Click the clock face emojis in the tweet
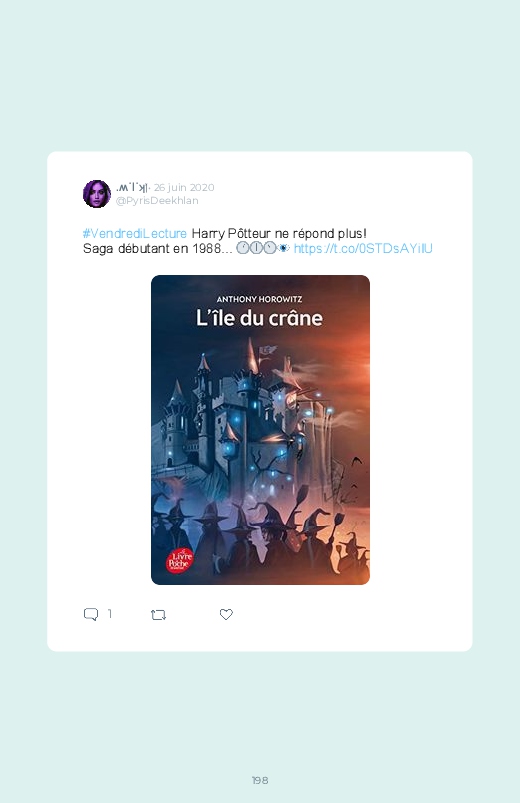The image size is (520, 803). tap(257, 248)
